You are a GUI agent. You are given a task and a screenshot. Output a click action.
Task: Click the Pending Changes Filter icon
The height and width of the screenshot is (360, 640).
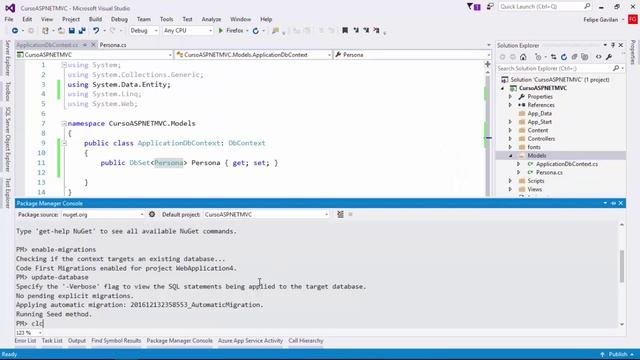538,57
